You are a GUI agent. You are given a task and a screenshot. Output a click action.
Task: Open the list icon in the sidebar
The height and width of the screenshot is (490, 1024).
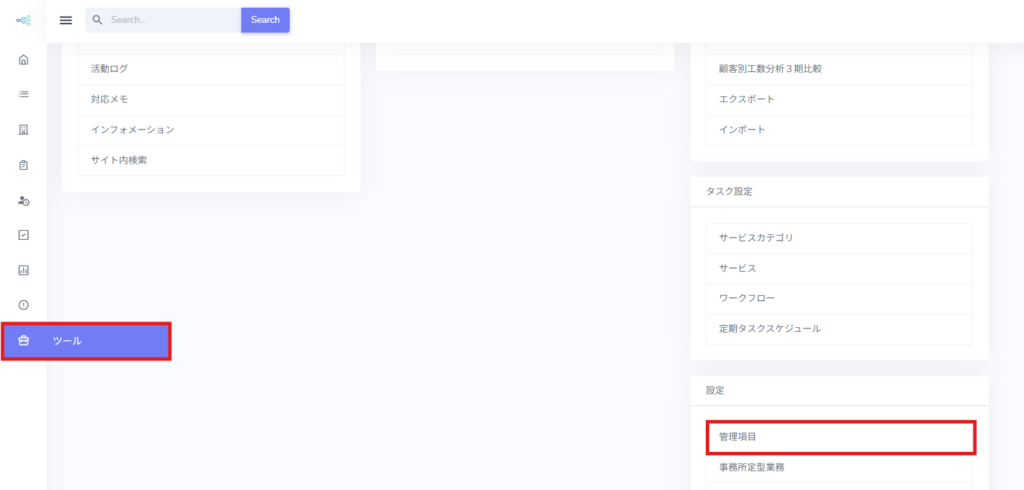24,95
